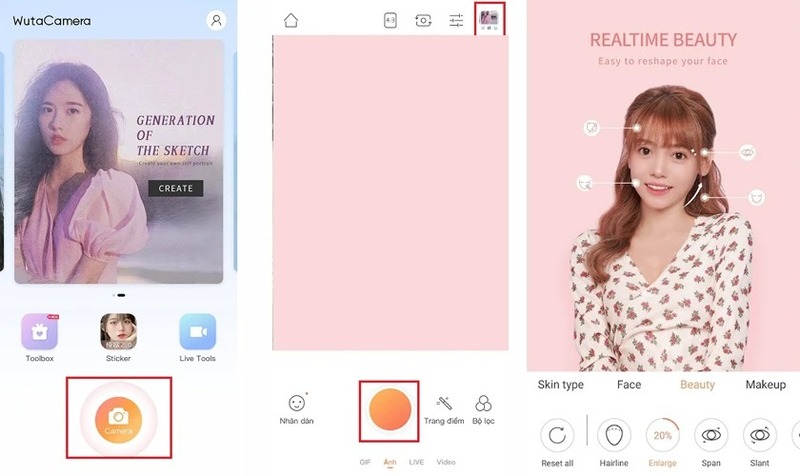
Task: Open Trang điểm makeup wand
Action: click(444, 410)
